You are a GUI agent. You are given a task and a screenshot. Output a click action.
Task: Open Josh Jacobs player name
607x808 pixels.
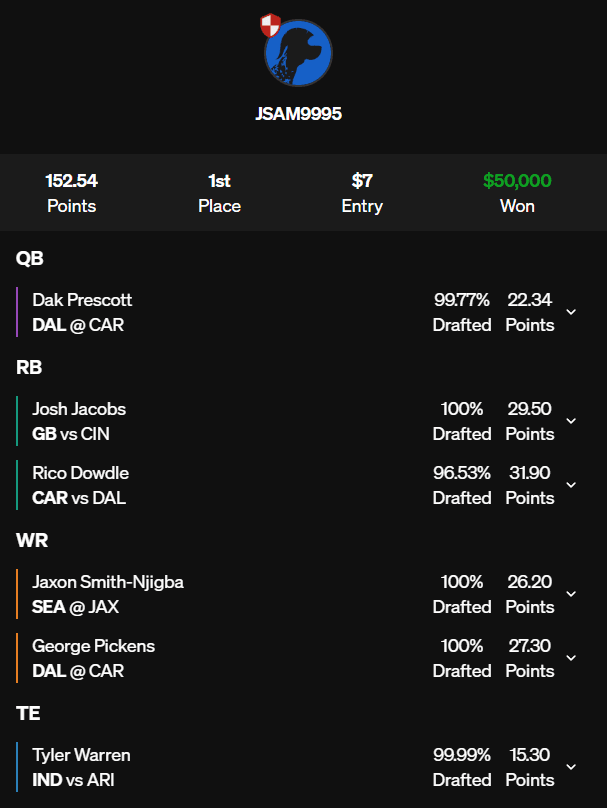79,409
